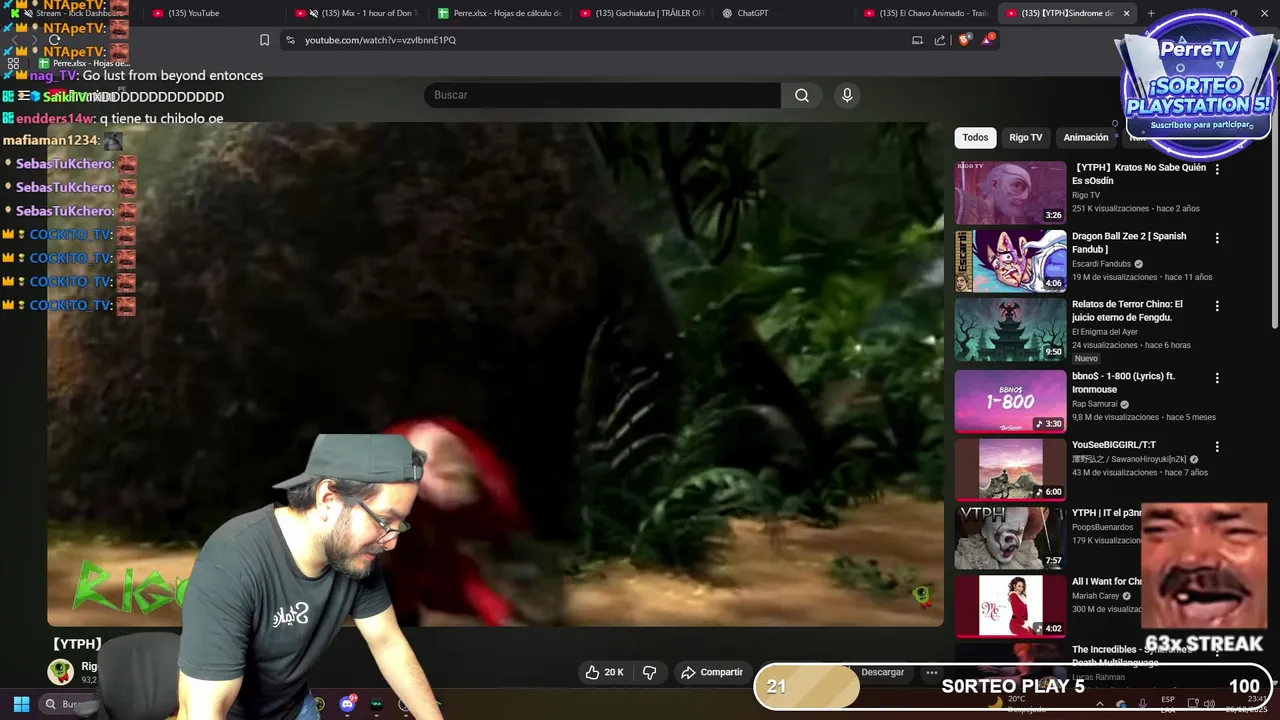Open Kratos No Sabe Quién video thumbnail
The width and height of the screenshot is (1280, 720).
(x=1010, y=193)
